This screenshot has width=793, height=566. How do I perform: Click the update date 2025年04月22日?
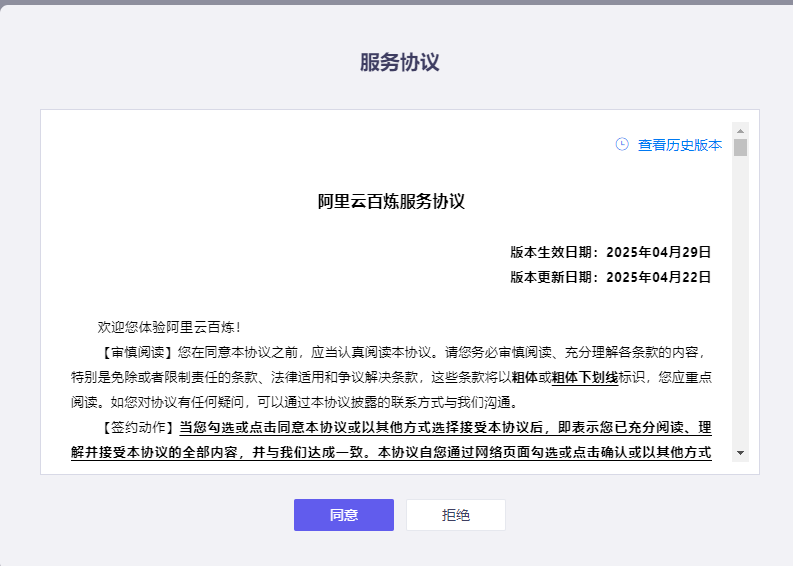pos(658,277)
